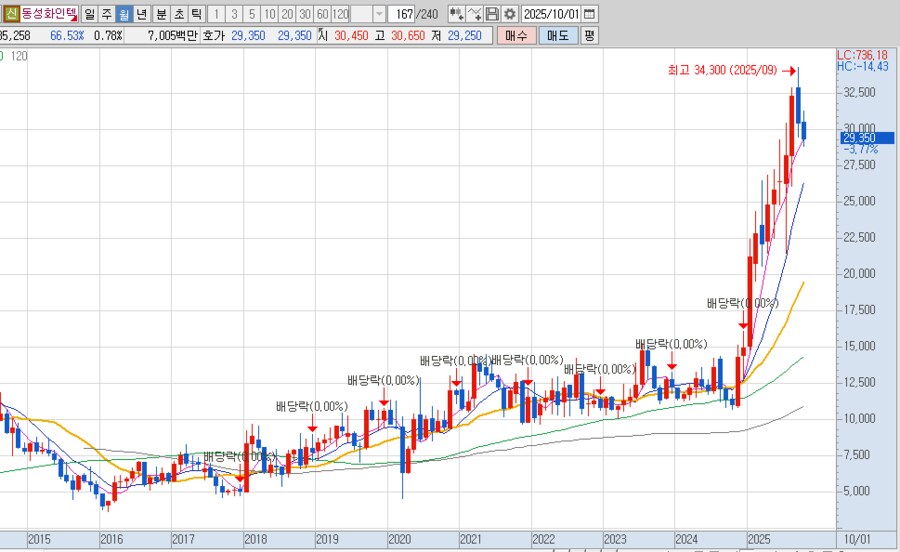Select the 분 minute period tab
The image size is (900, 552).
pyautogui.click(x=160, y=15)
